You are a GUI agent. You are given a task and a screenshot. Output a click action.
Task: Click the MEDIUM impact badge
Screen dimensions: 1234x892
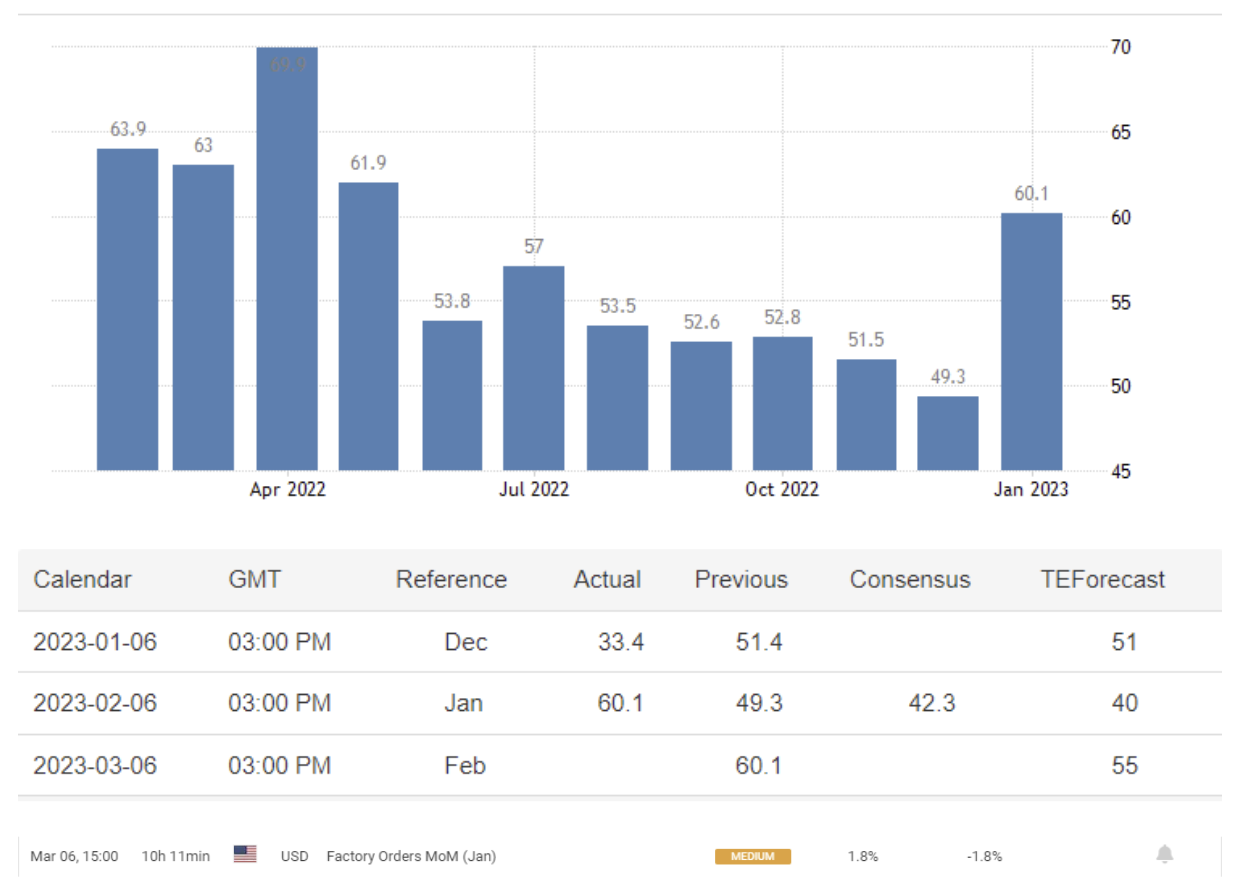(x=752, y=856)
